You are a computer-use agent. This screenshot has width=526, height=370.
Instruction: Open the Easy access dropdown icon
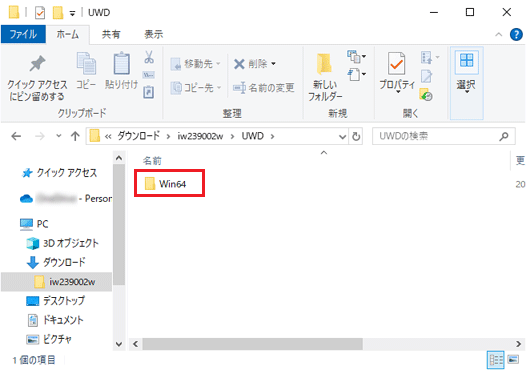(x=356, y=74)
